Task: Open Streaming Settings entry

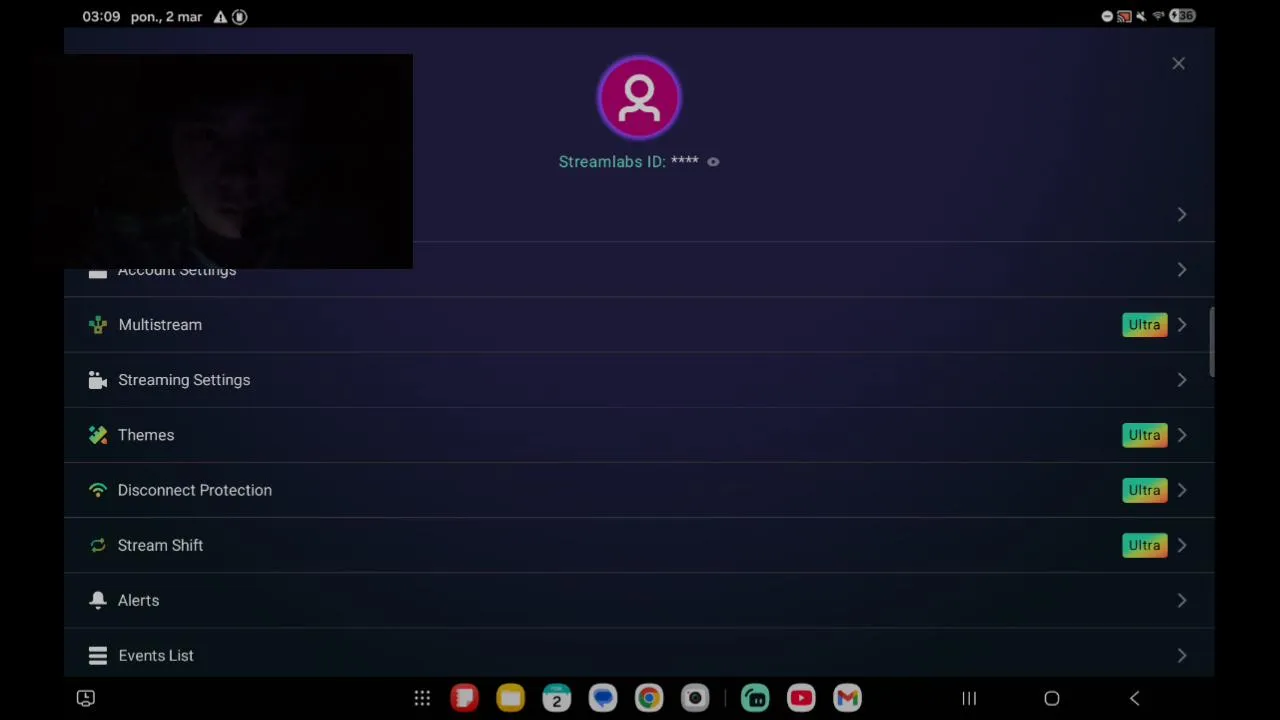Action: point(639,380)
